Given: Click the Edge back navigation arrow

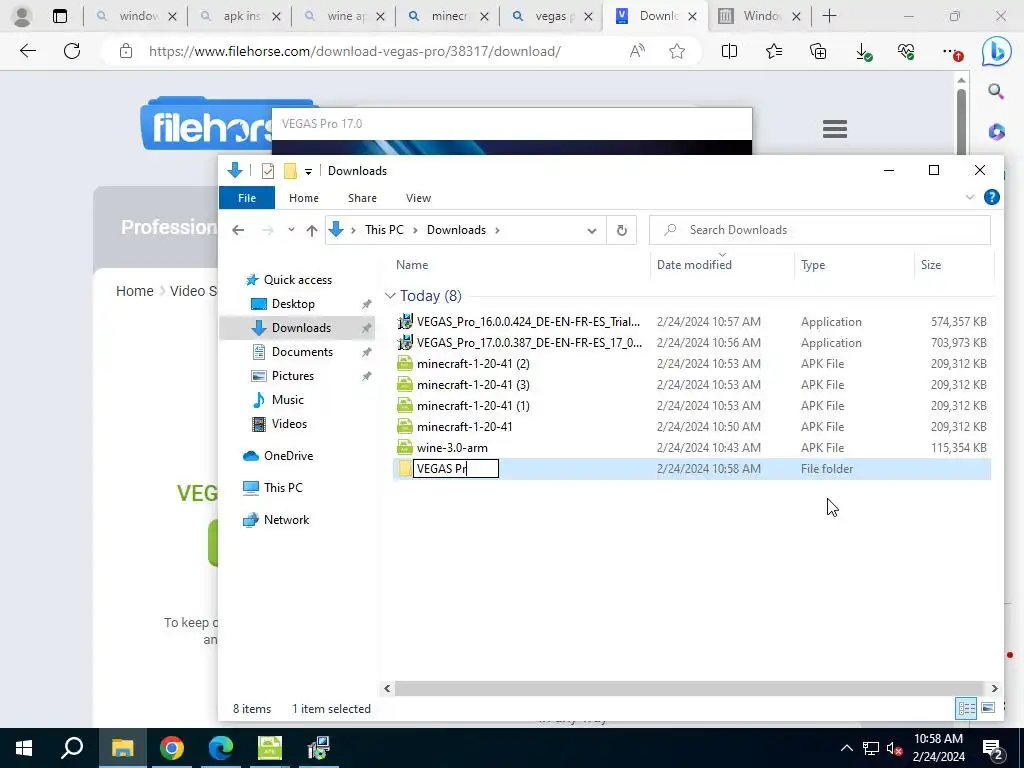Looking at the screenshot, I should pos(27,51).
